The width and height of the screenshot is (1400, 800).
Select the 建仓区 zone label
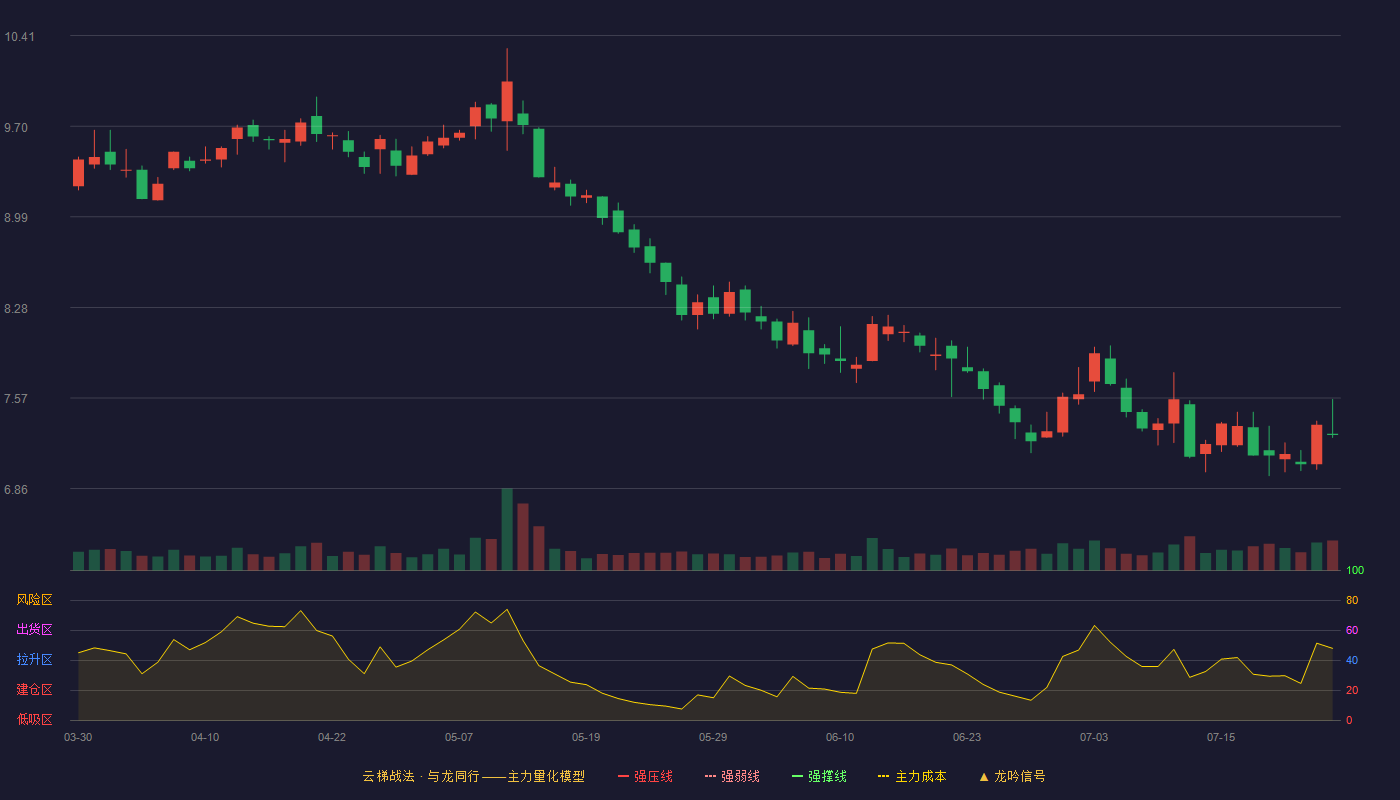(34, 690)
